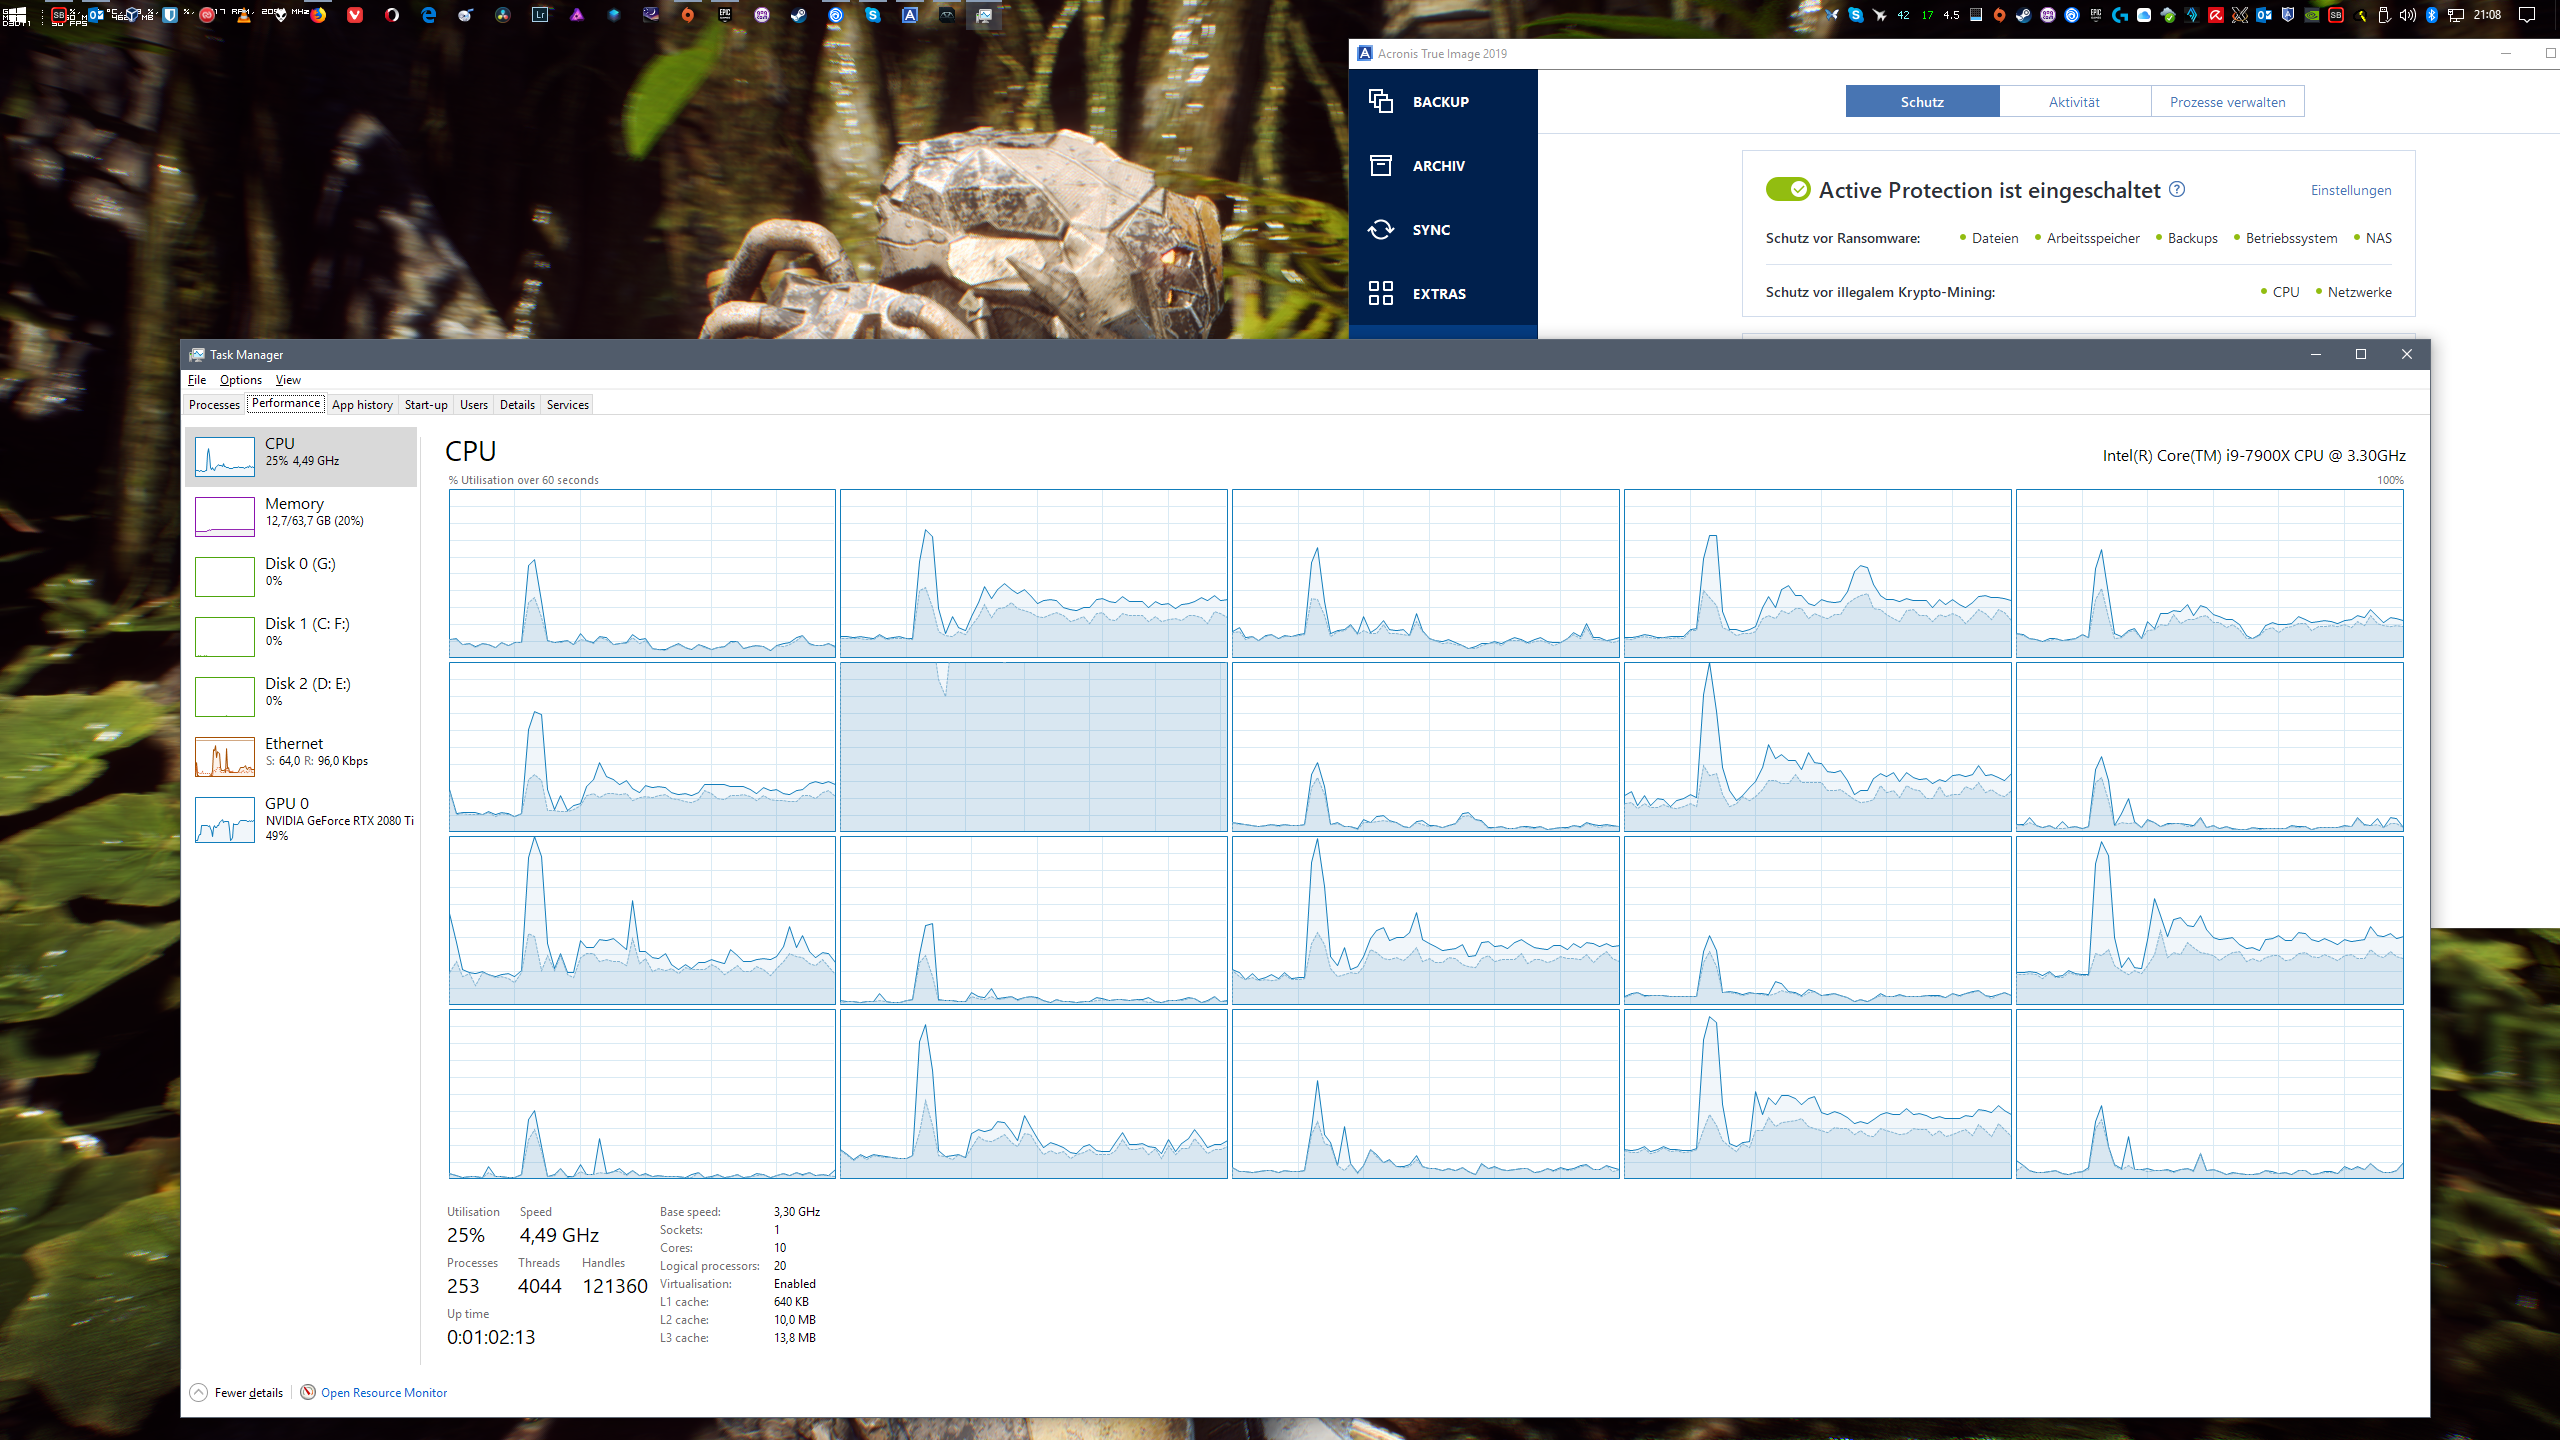Viewport: 2560px width, 1440px height.
Task: Click the Archiv icon in Acronis
Action: coord(1381,166)
